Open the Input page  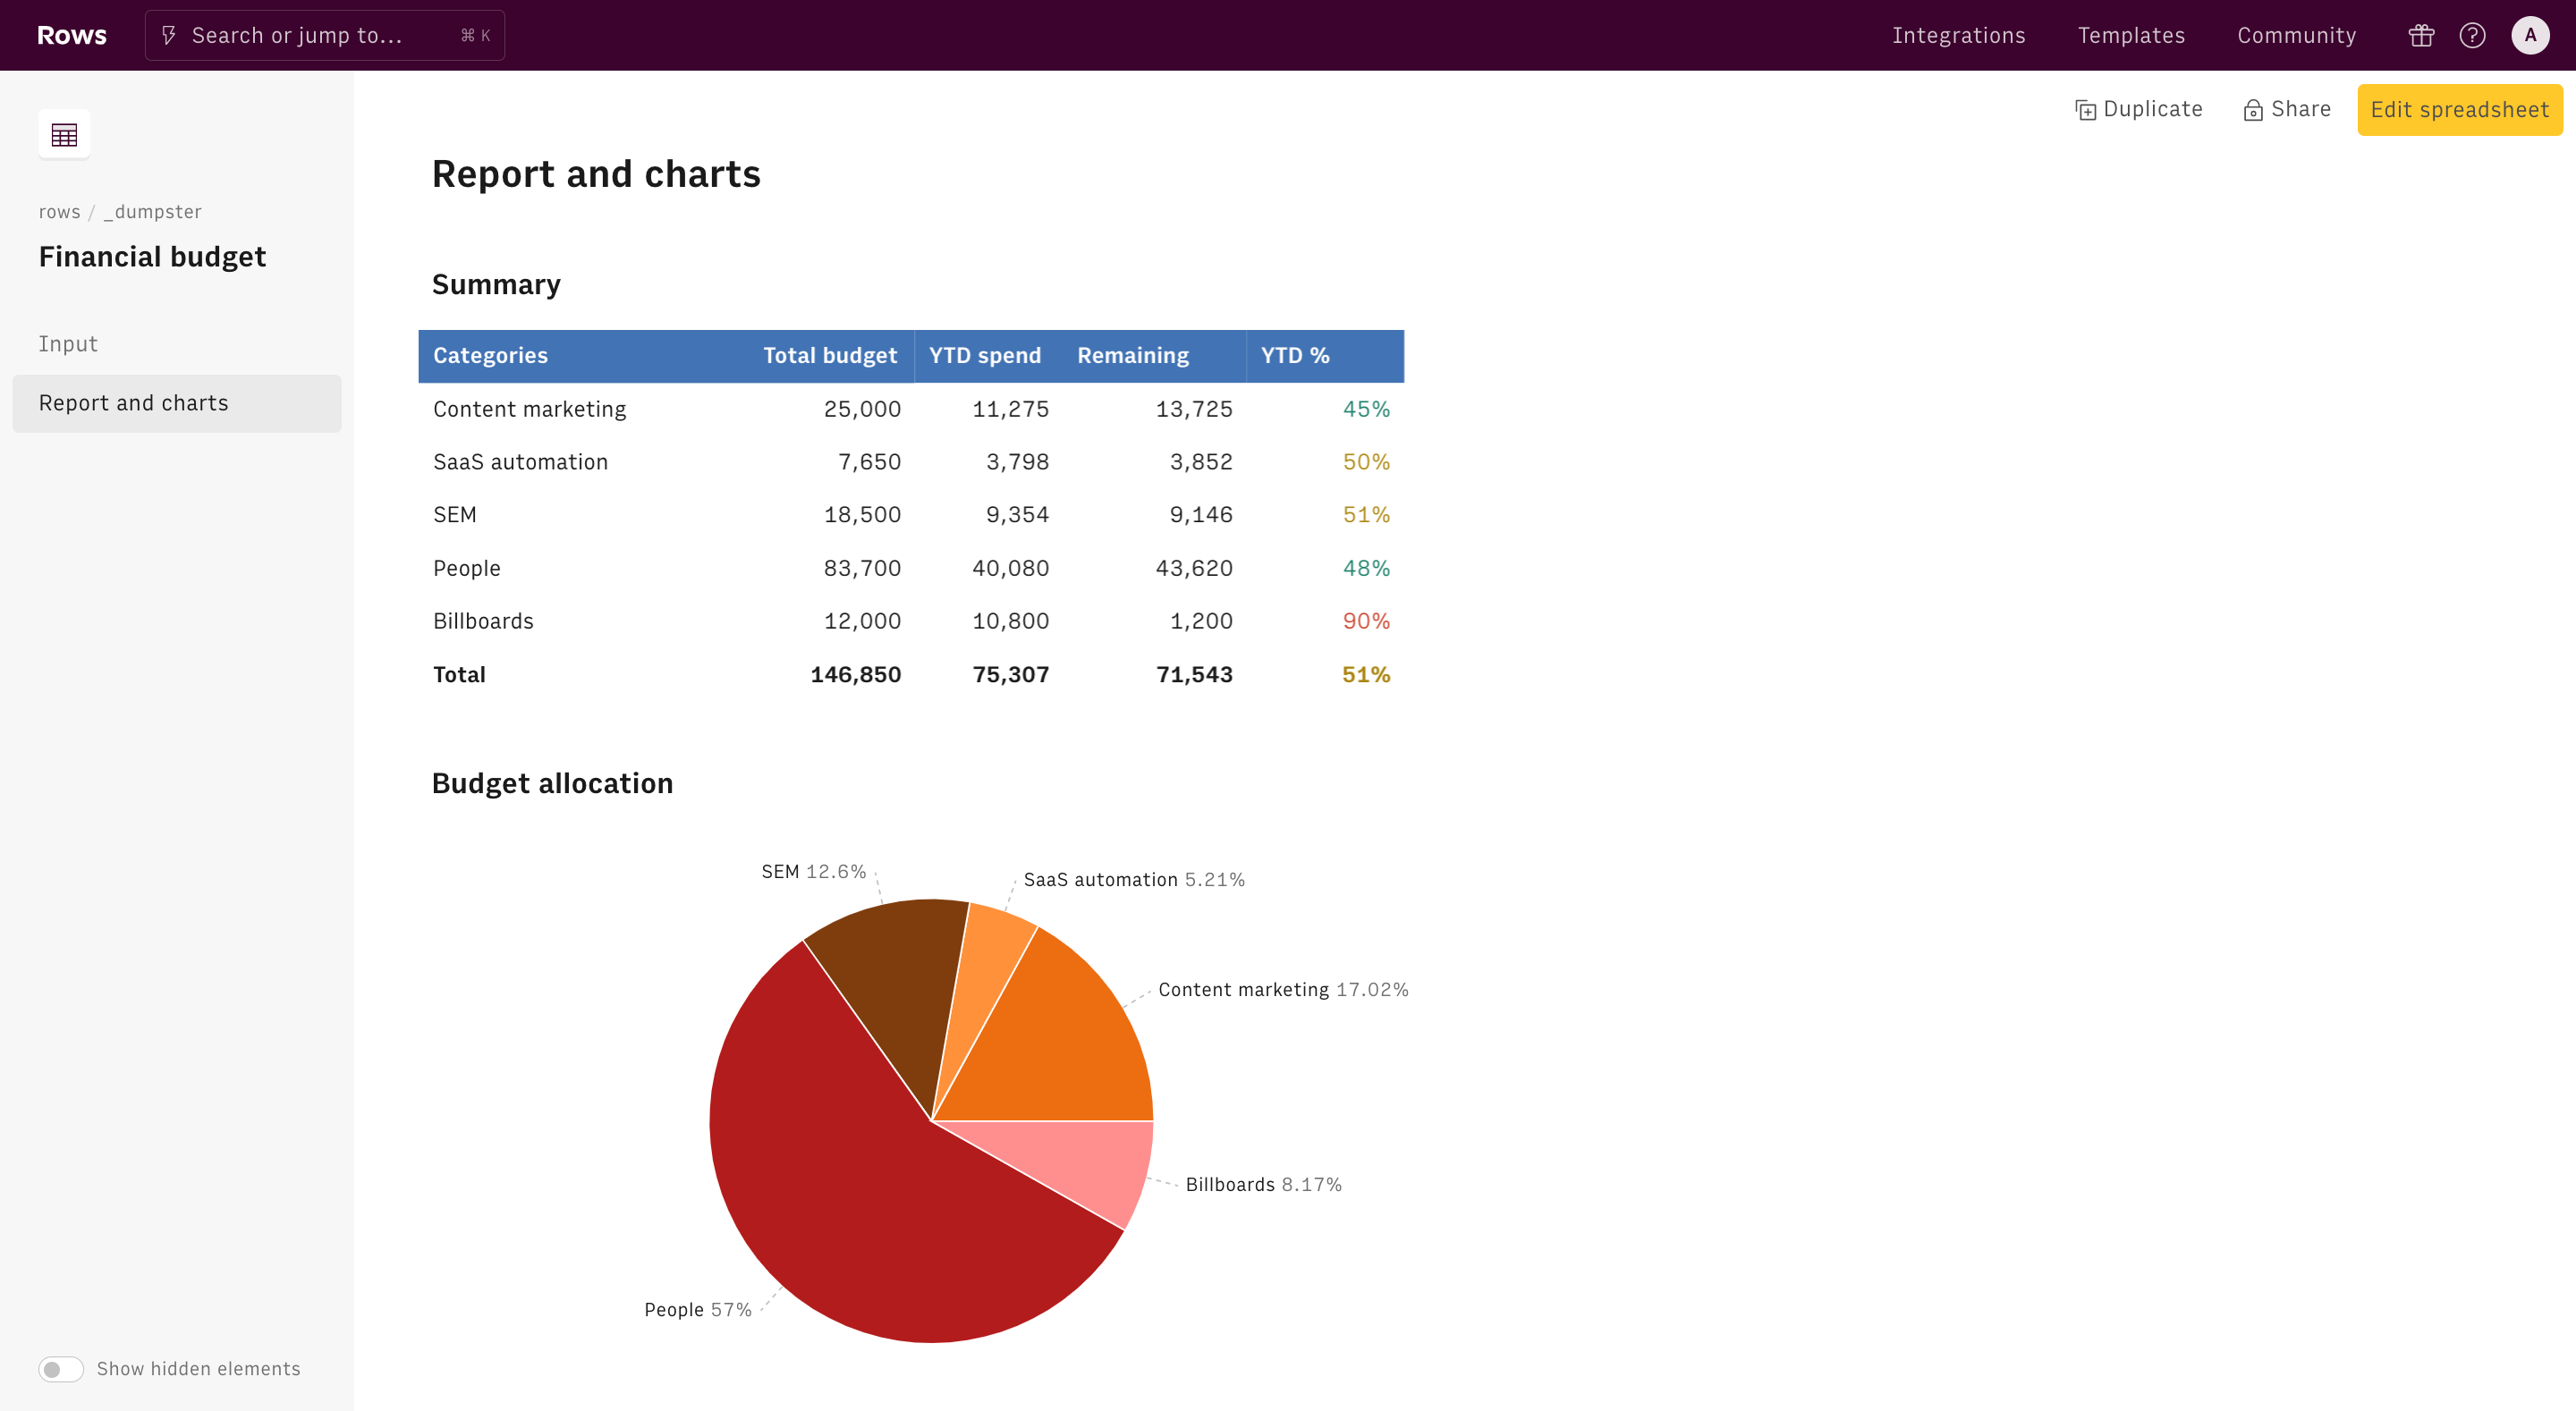click(x=68, y=344)
